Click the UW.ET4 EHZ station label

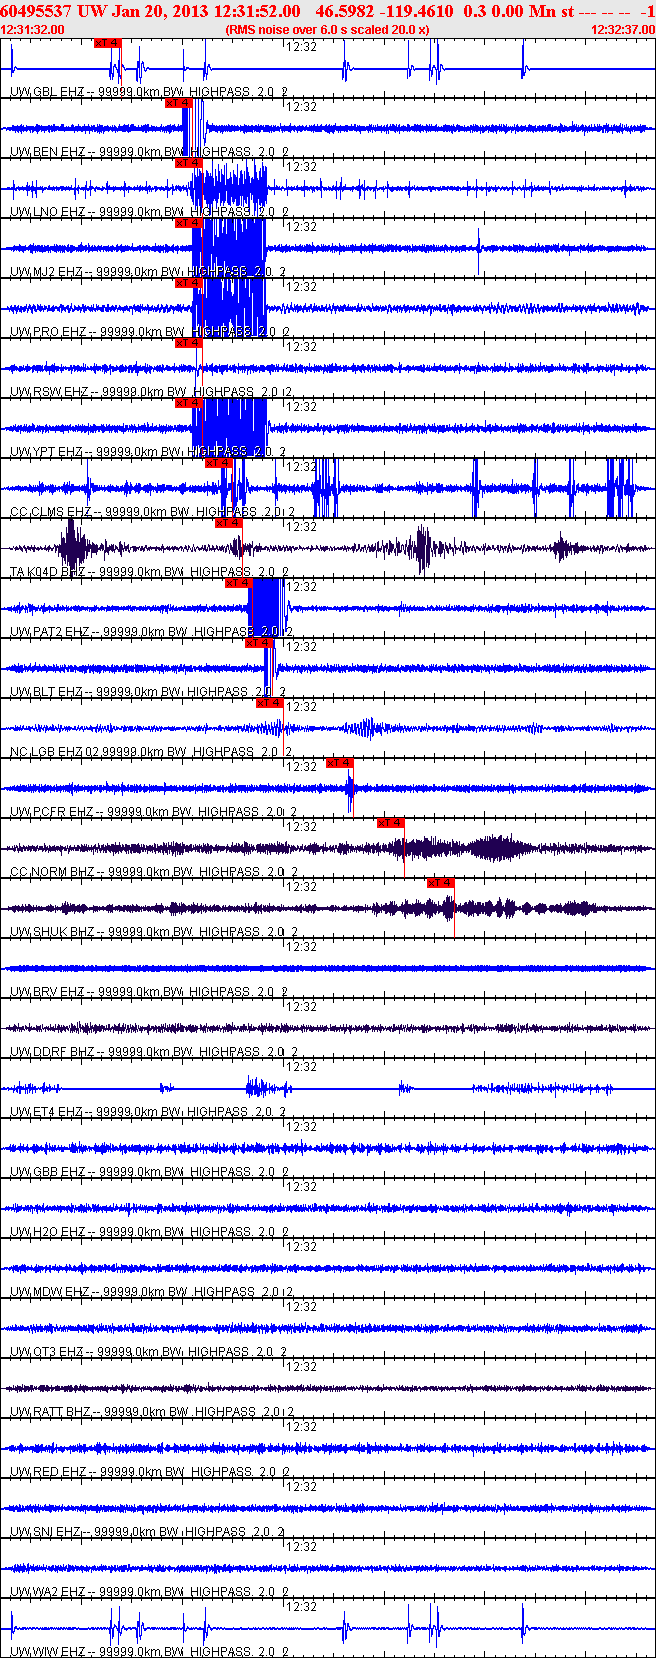[x=47, y=1112]
